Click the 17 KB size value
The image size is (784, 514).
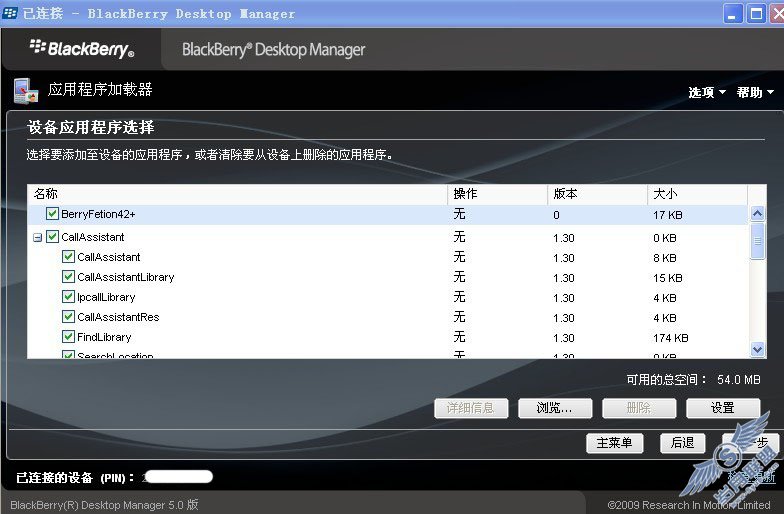point(668,215)
